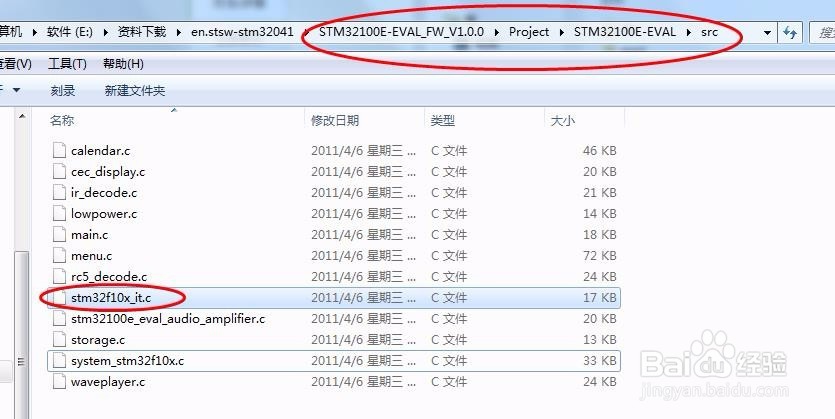This screenshot has height=419, width=835.
Task: Go to en.stsw-stm32041 in the breadcrumb
Action: pos(242,32)
